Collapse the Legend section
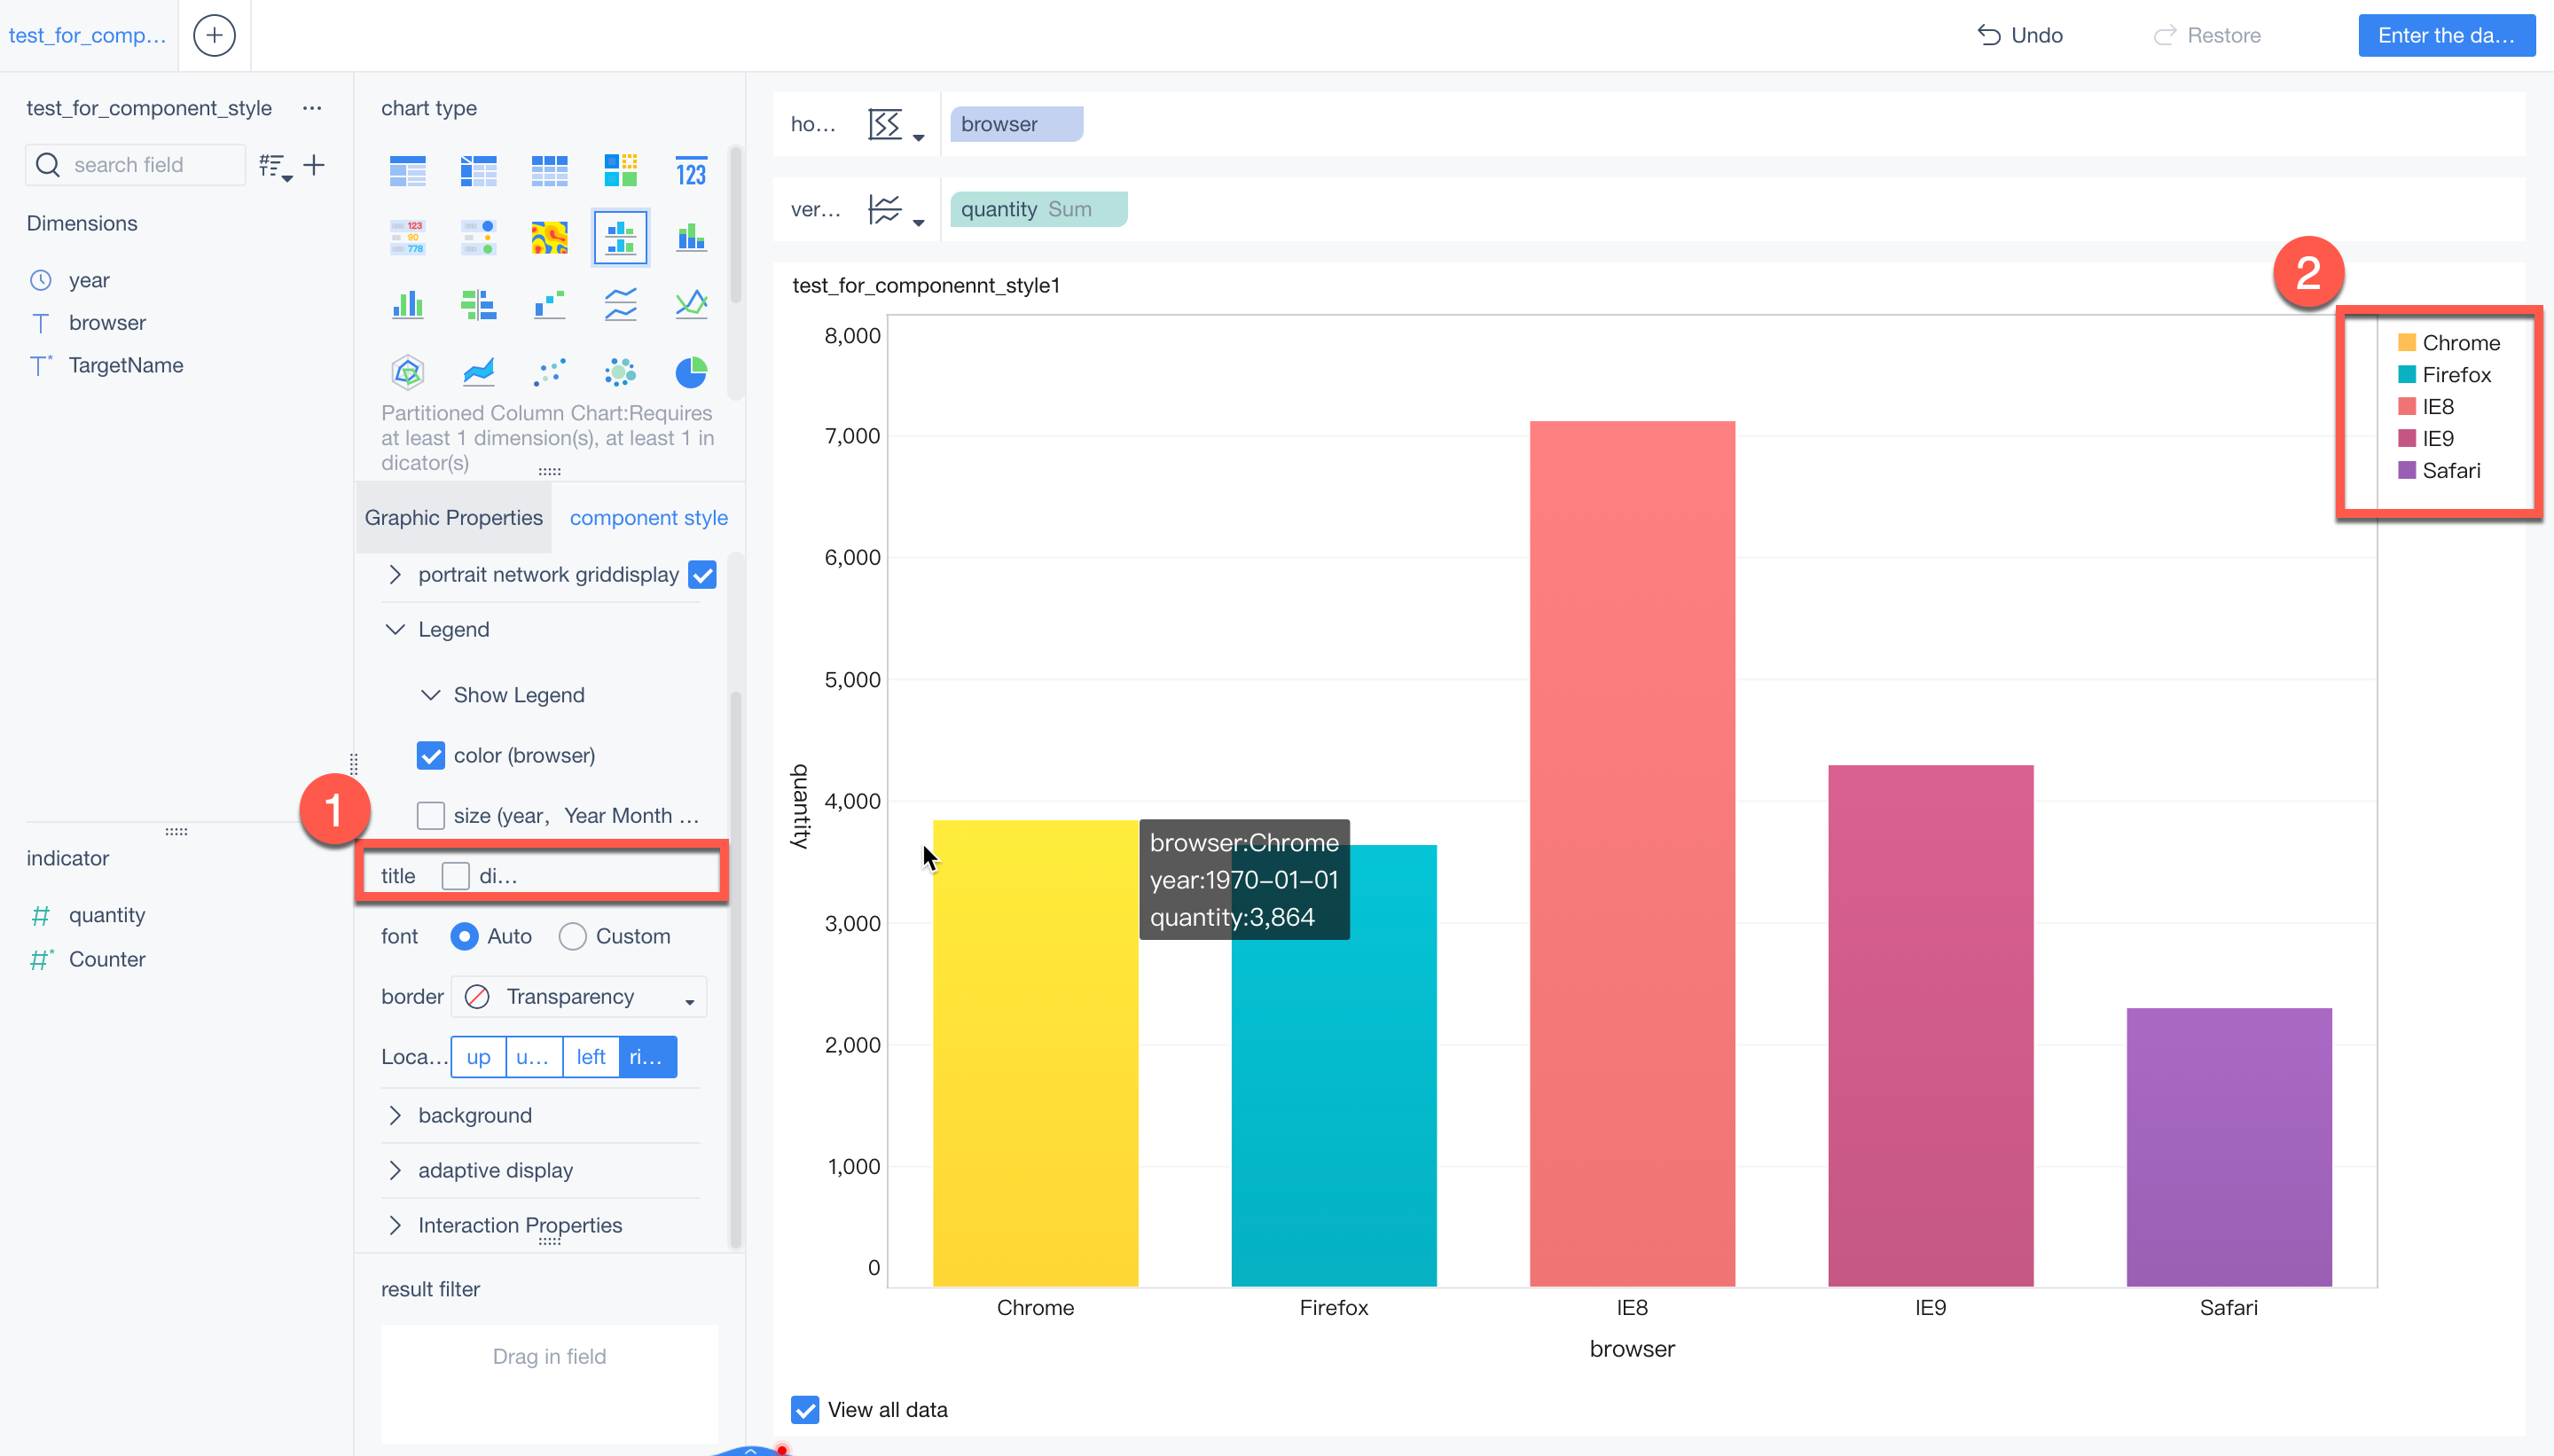Image resolution: width=2554 pixels, height=1456 pixels. 395,629
